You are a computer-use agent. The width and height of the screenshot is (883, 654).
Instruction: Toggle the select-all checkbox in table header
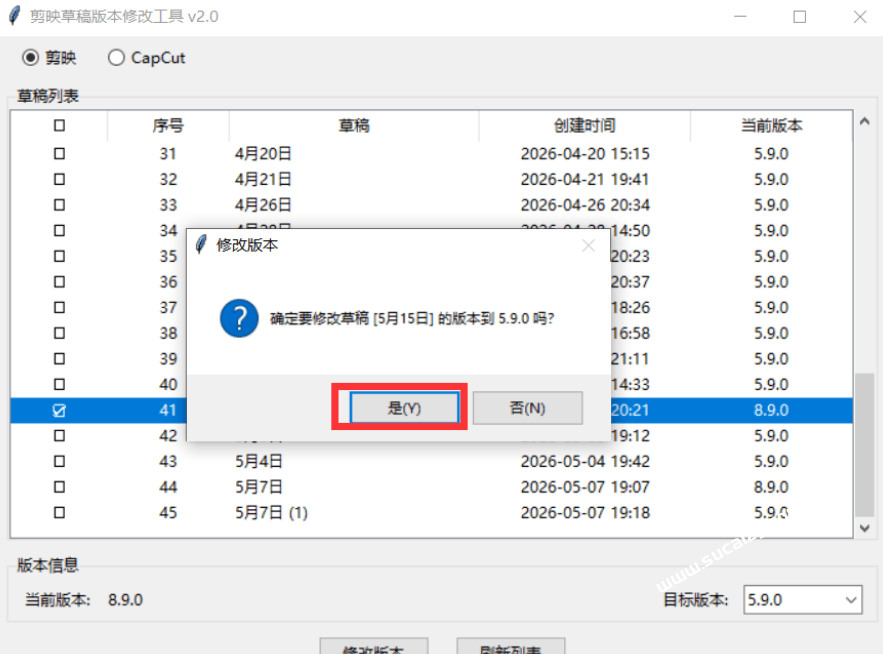(59, 125)
